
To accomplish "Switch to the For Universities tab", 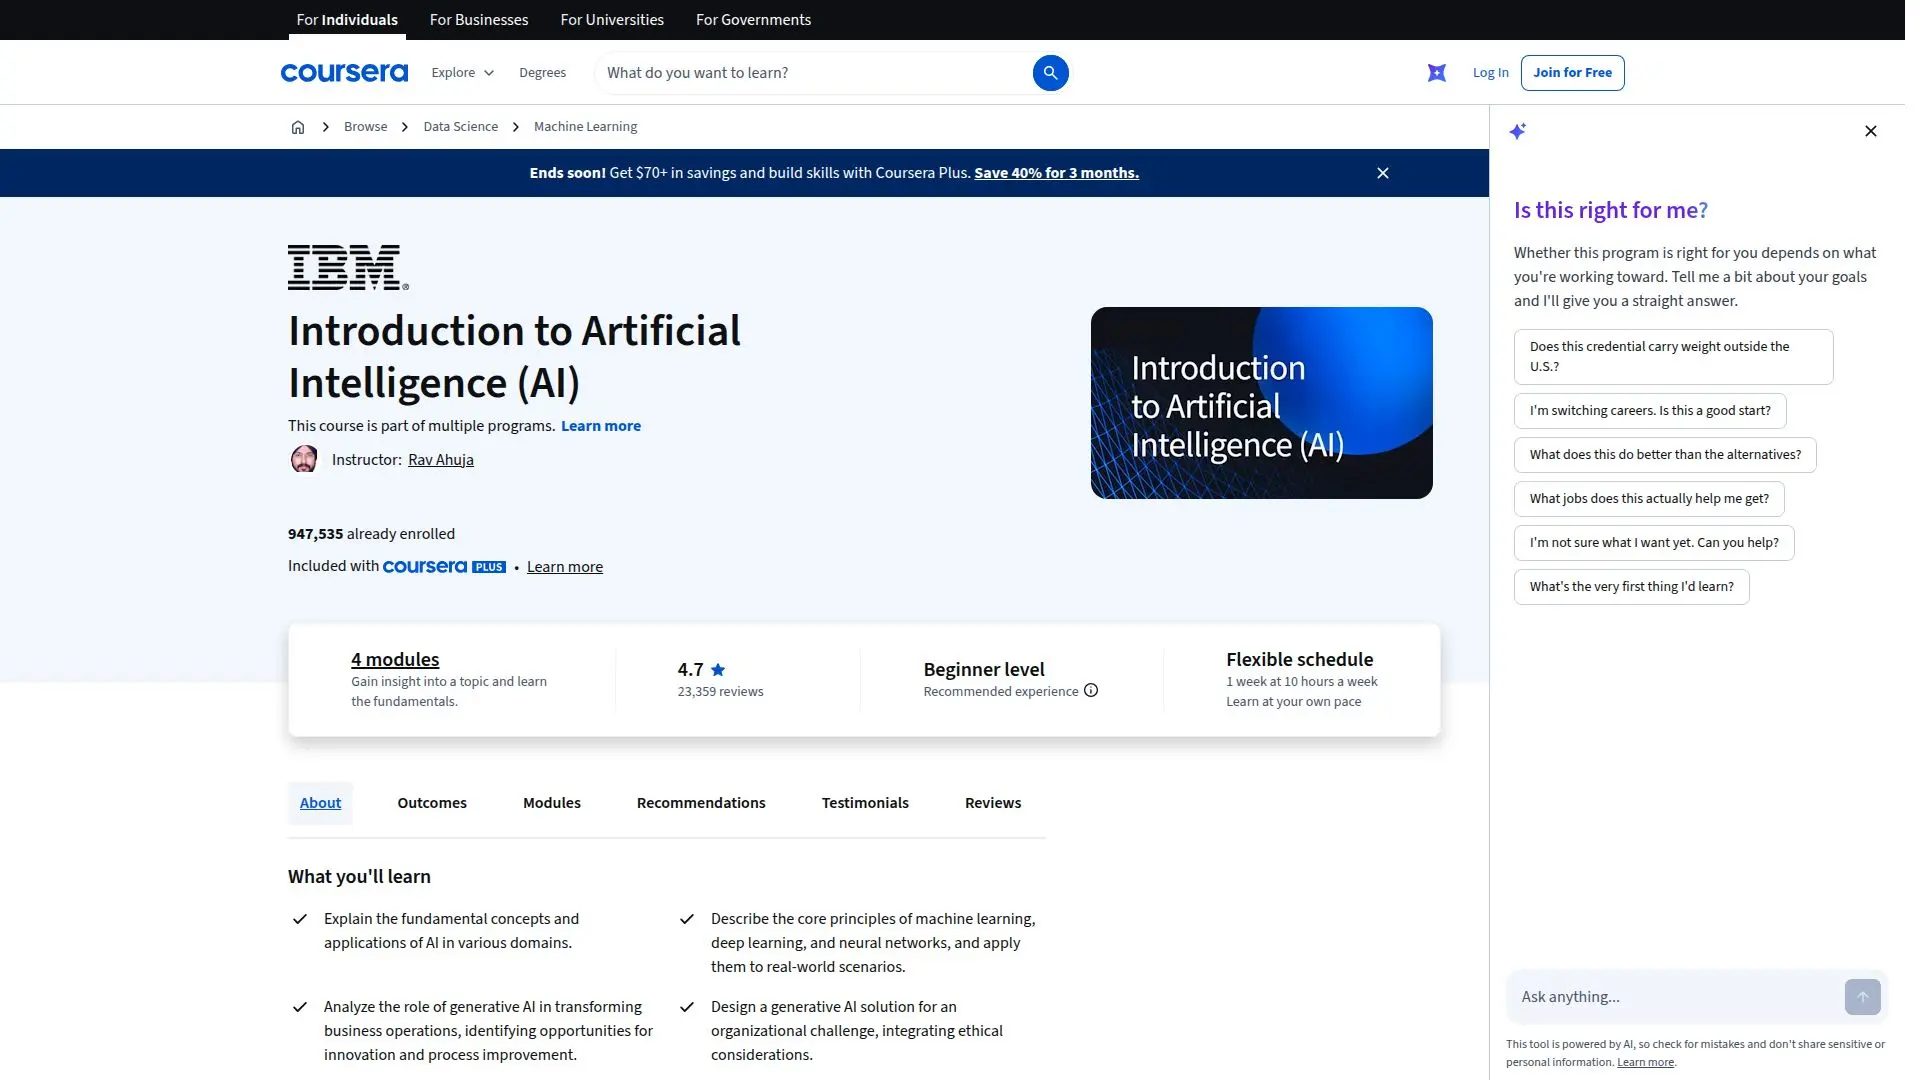I will point(612,20).
